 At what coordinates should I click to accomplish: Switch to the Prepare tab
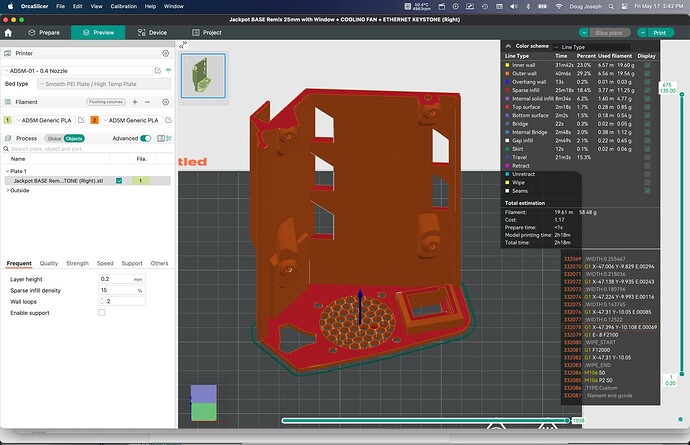tap(44, 33)
